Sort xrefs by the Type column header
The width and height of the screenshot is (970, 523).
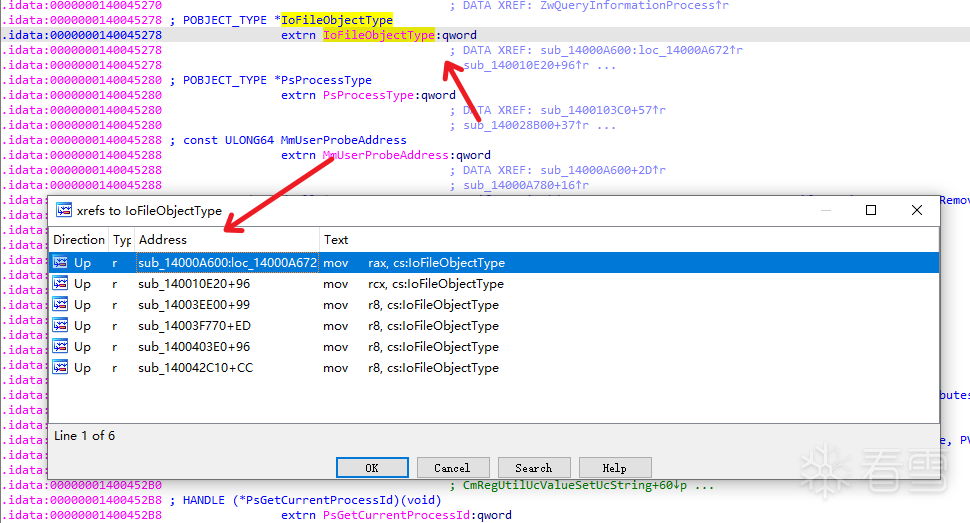click(122, 240)
